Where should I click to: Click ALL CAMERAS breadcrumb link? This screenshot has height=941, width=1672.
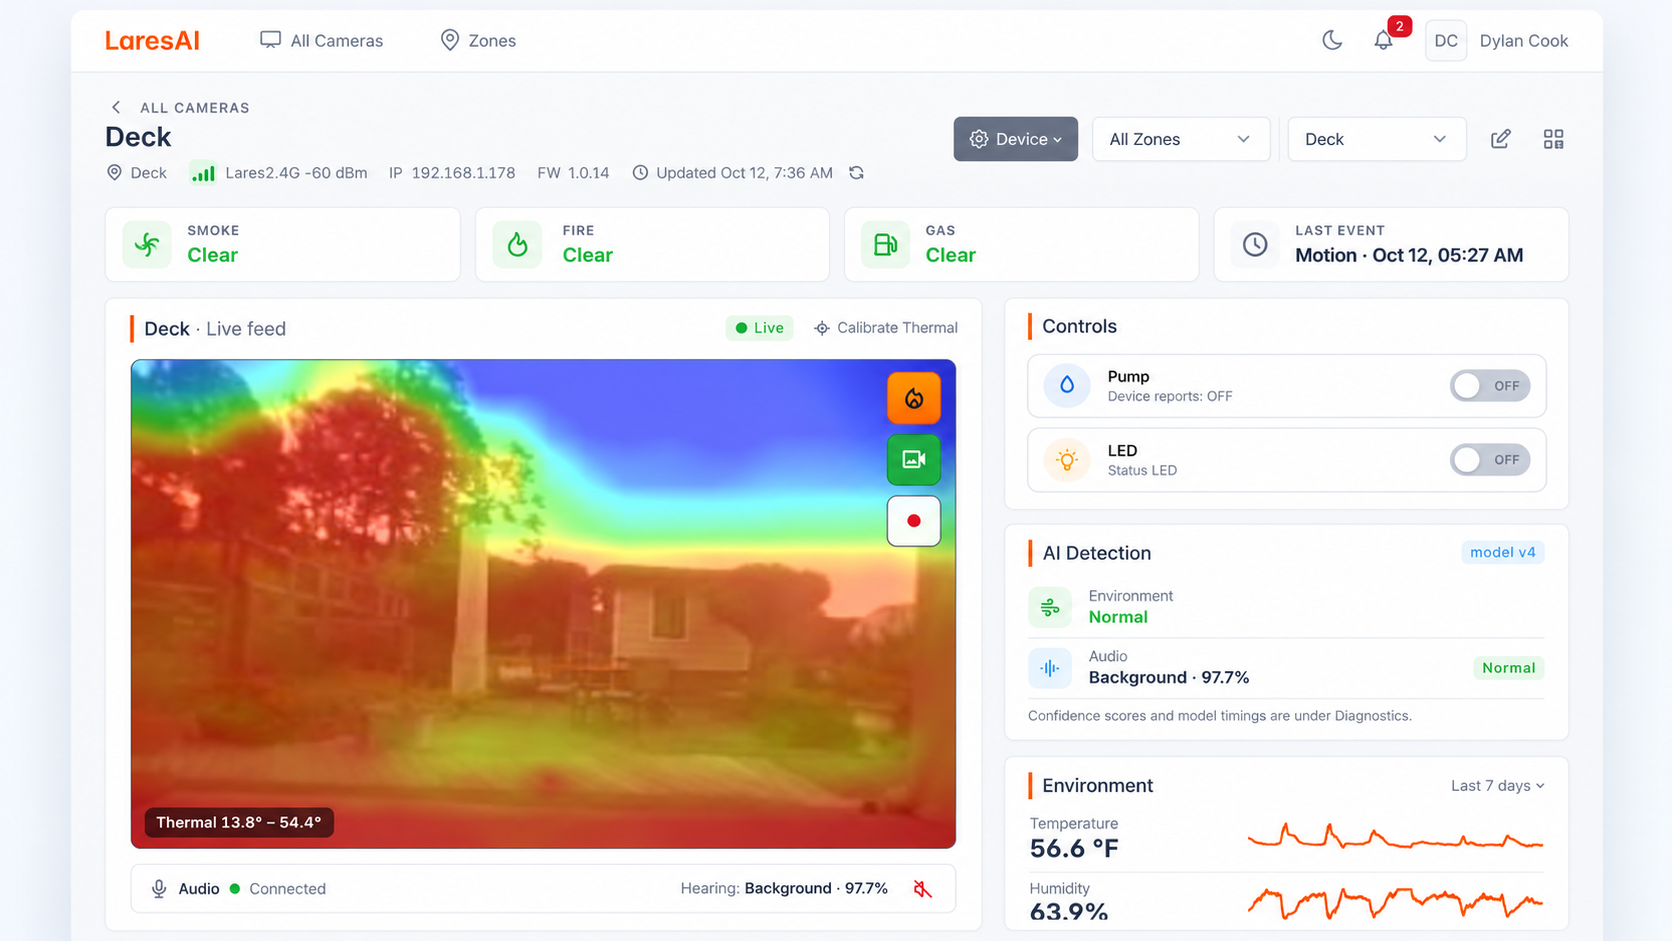[x=195, y=108]
